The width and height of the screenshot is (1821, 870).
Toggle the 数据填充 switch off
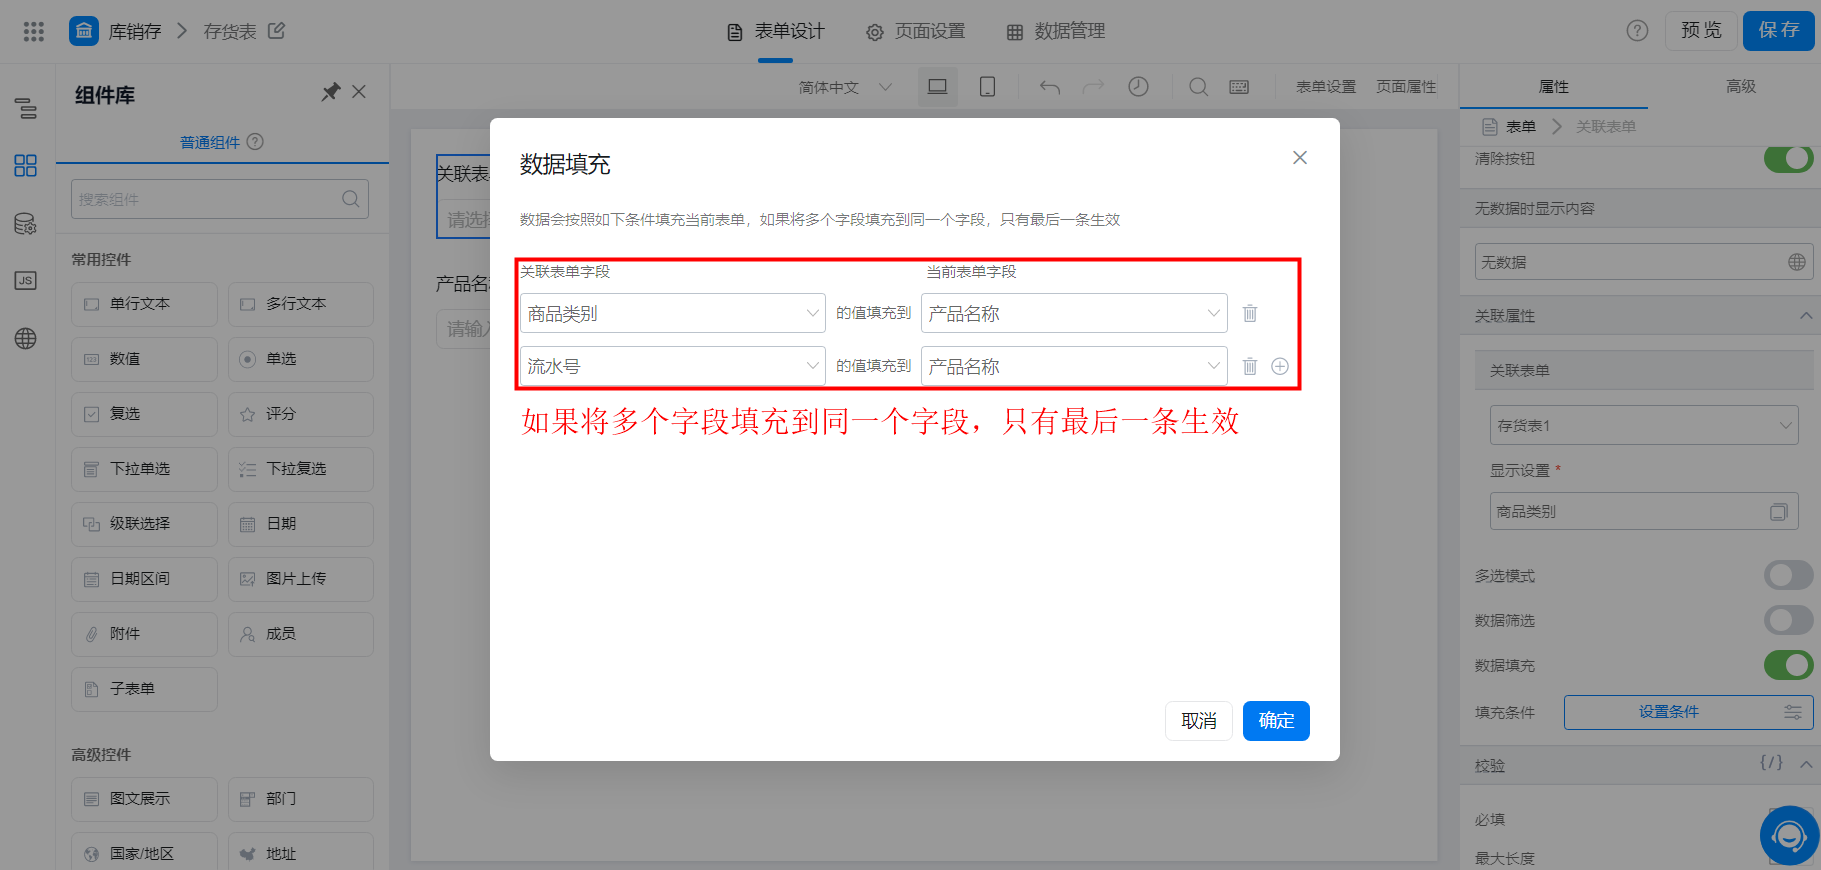coord(1789,665)
